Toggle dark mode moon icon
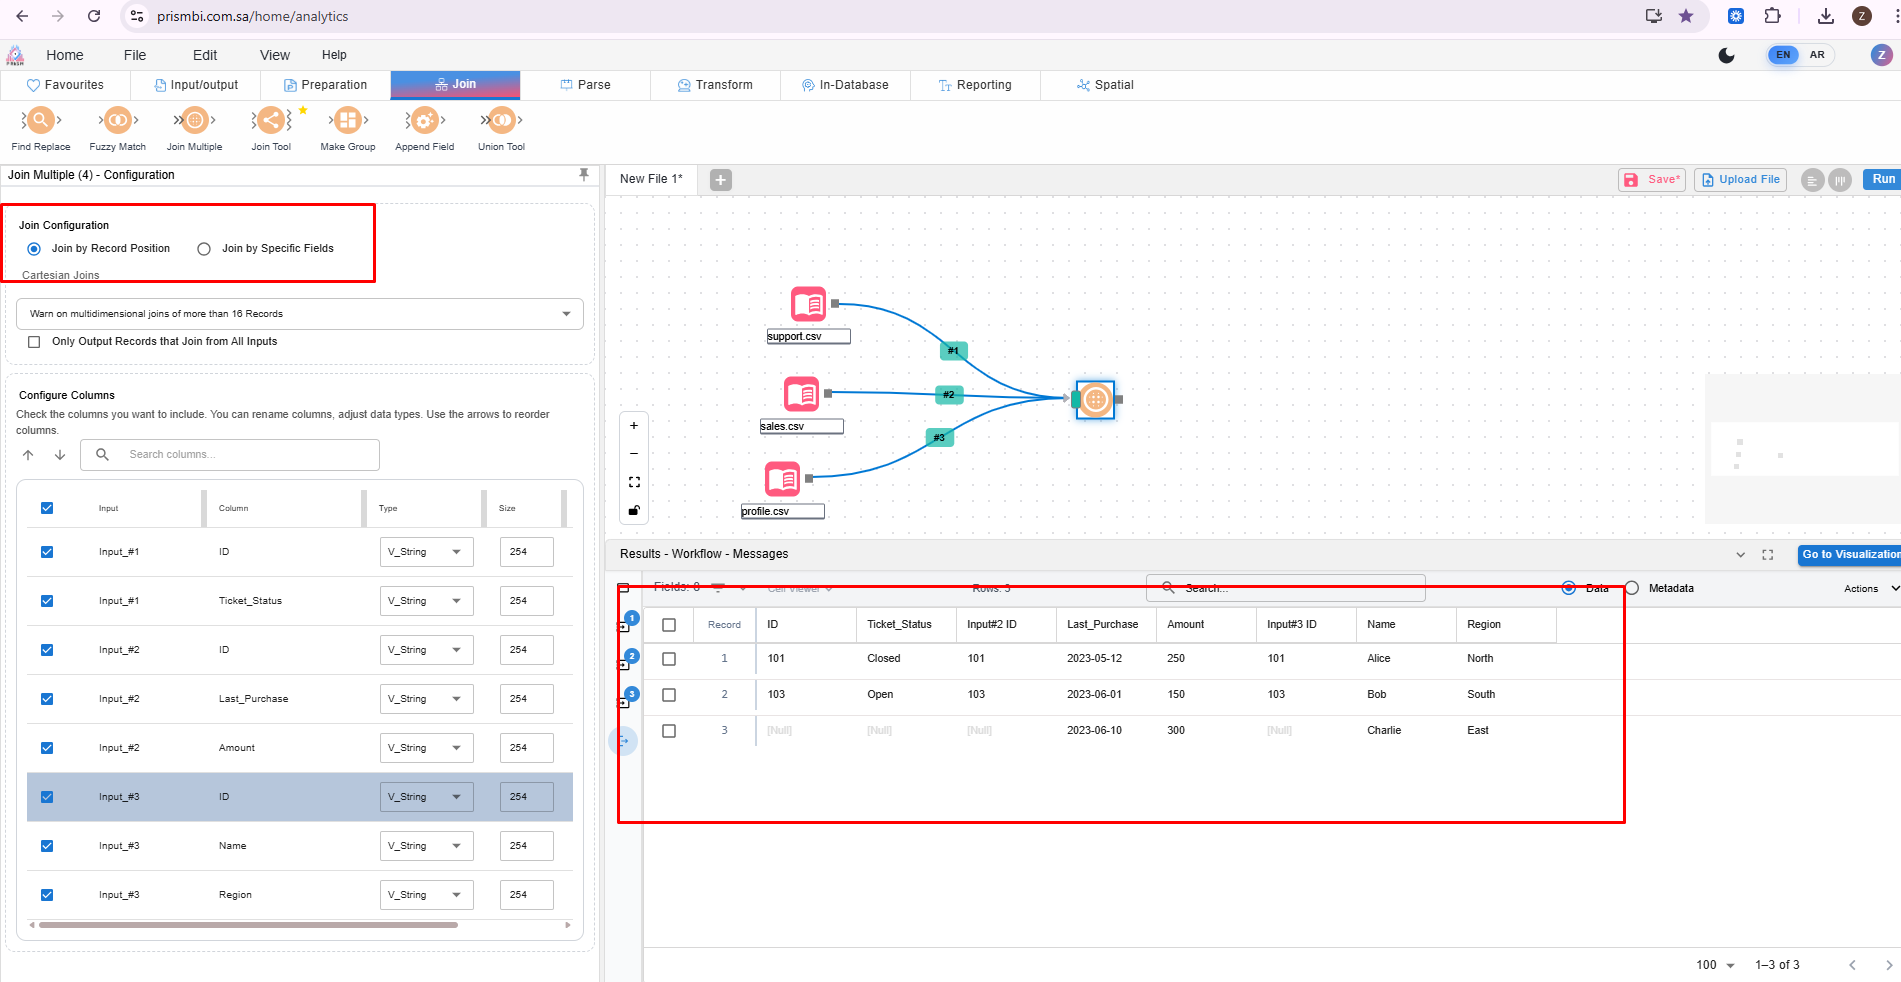1901x982 pixels. 1726,55
